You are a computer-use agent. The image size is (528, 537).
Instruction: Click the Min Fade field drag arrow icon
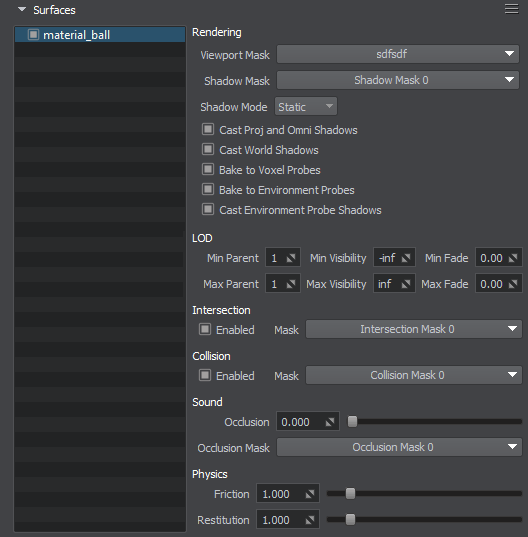[x=513, y=258]
